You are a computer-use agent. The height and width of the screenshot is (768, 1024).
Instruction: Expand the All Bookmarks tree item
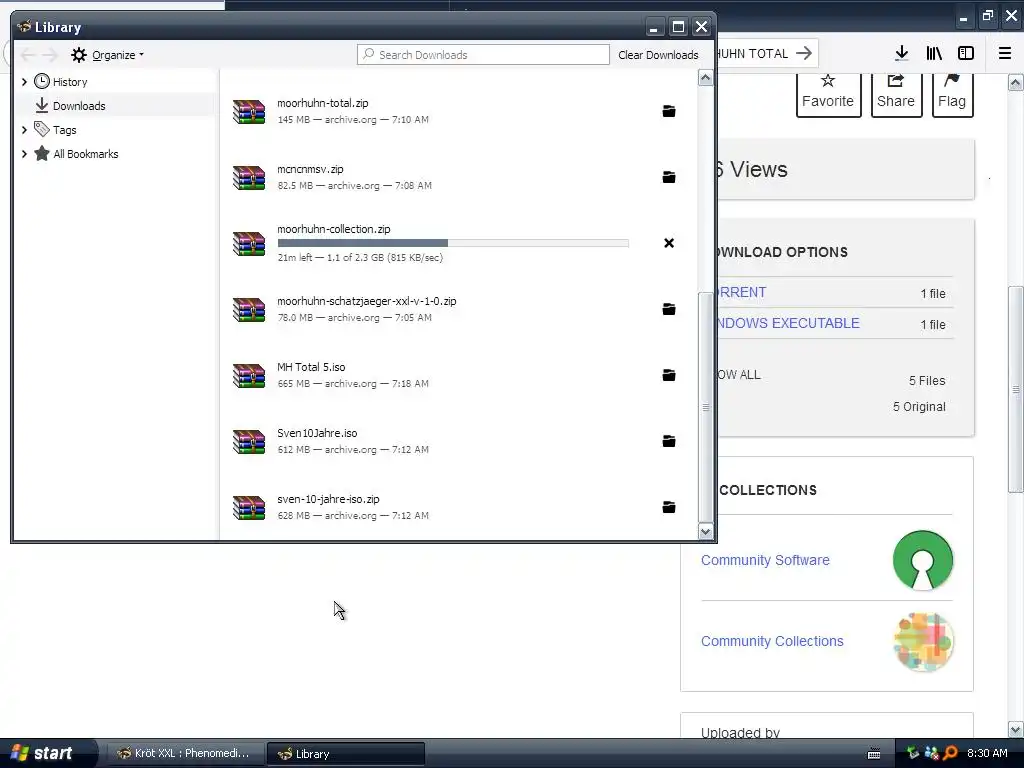[24, 154]
